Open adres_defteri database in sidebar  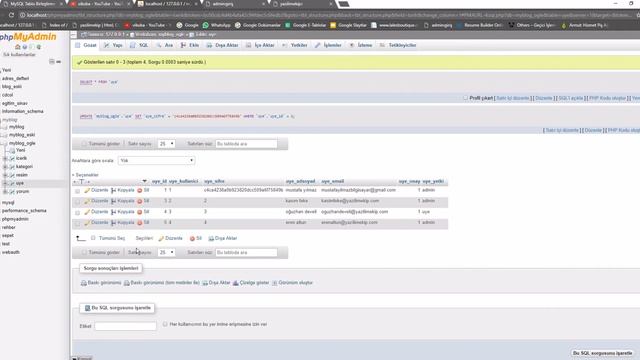pyautogui.click(x=15, y=78)
